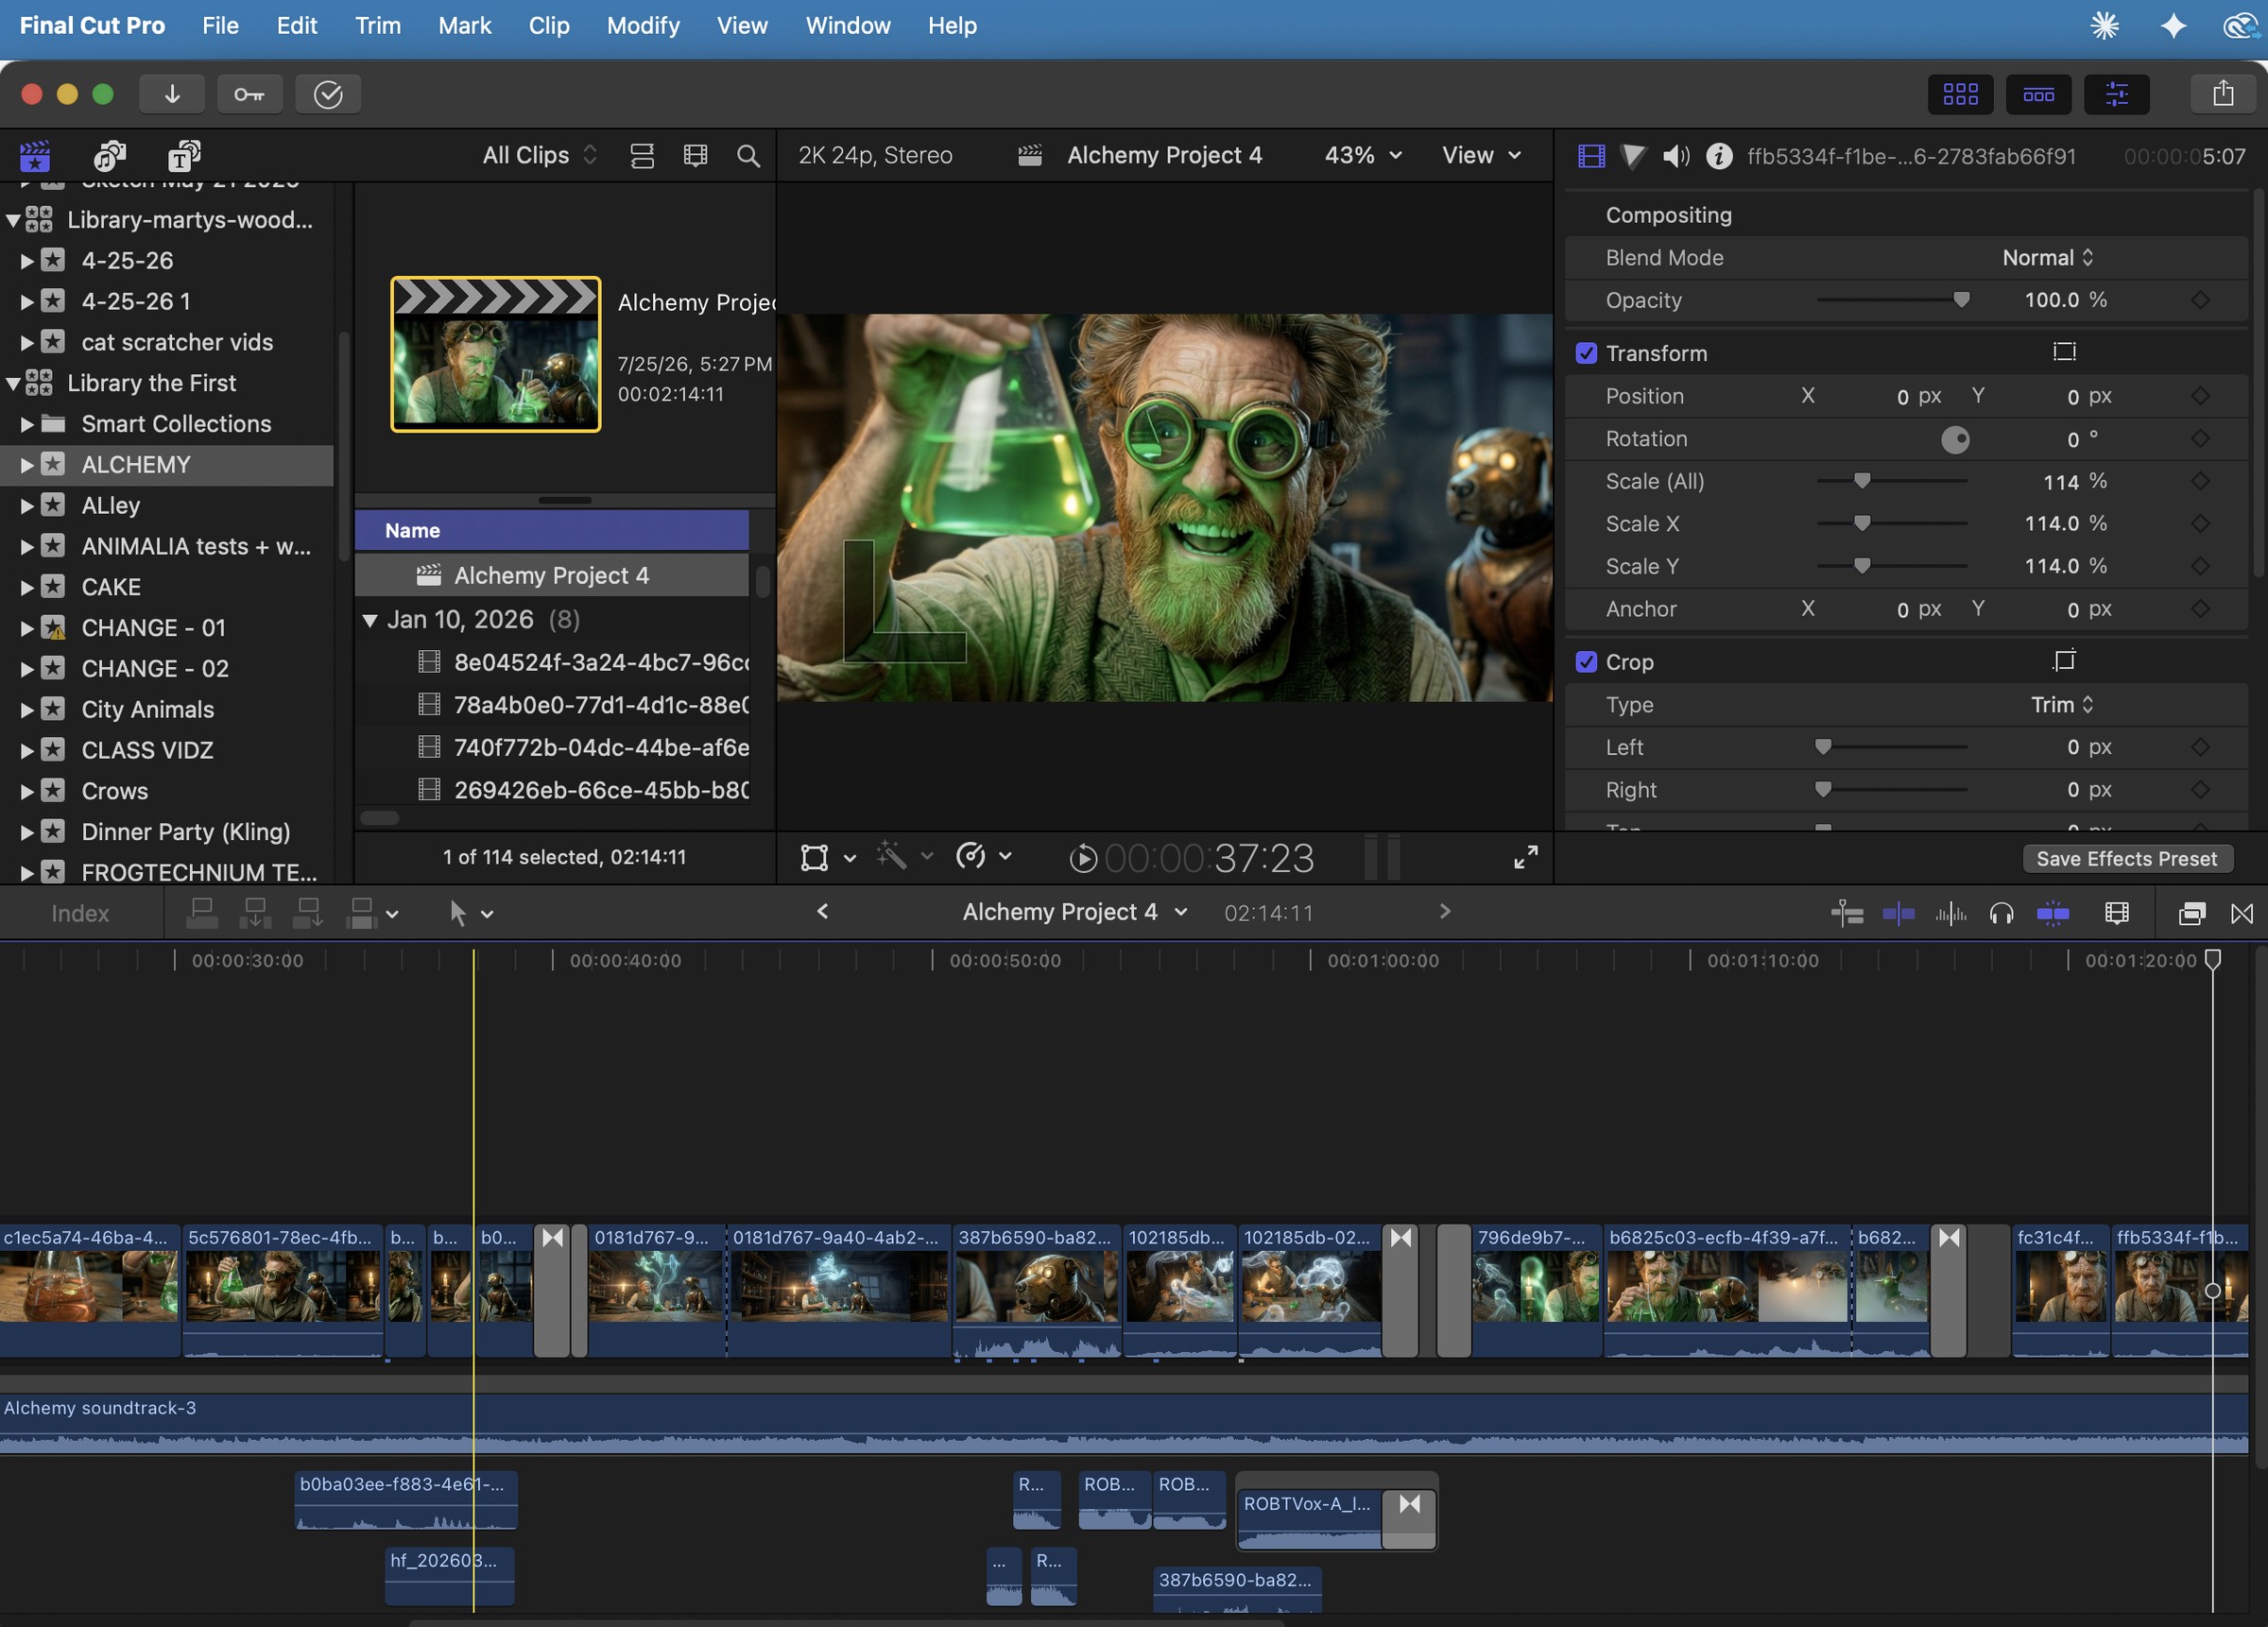Open the Modify menu
Screen dimensions: 2268x1627
click(x=642, y=26)
